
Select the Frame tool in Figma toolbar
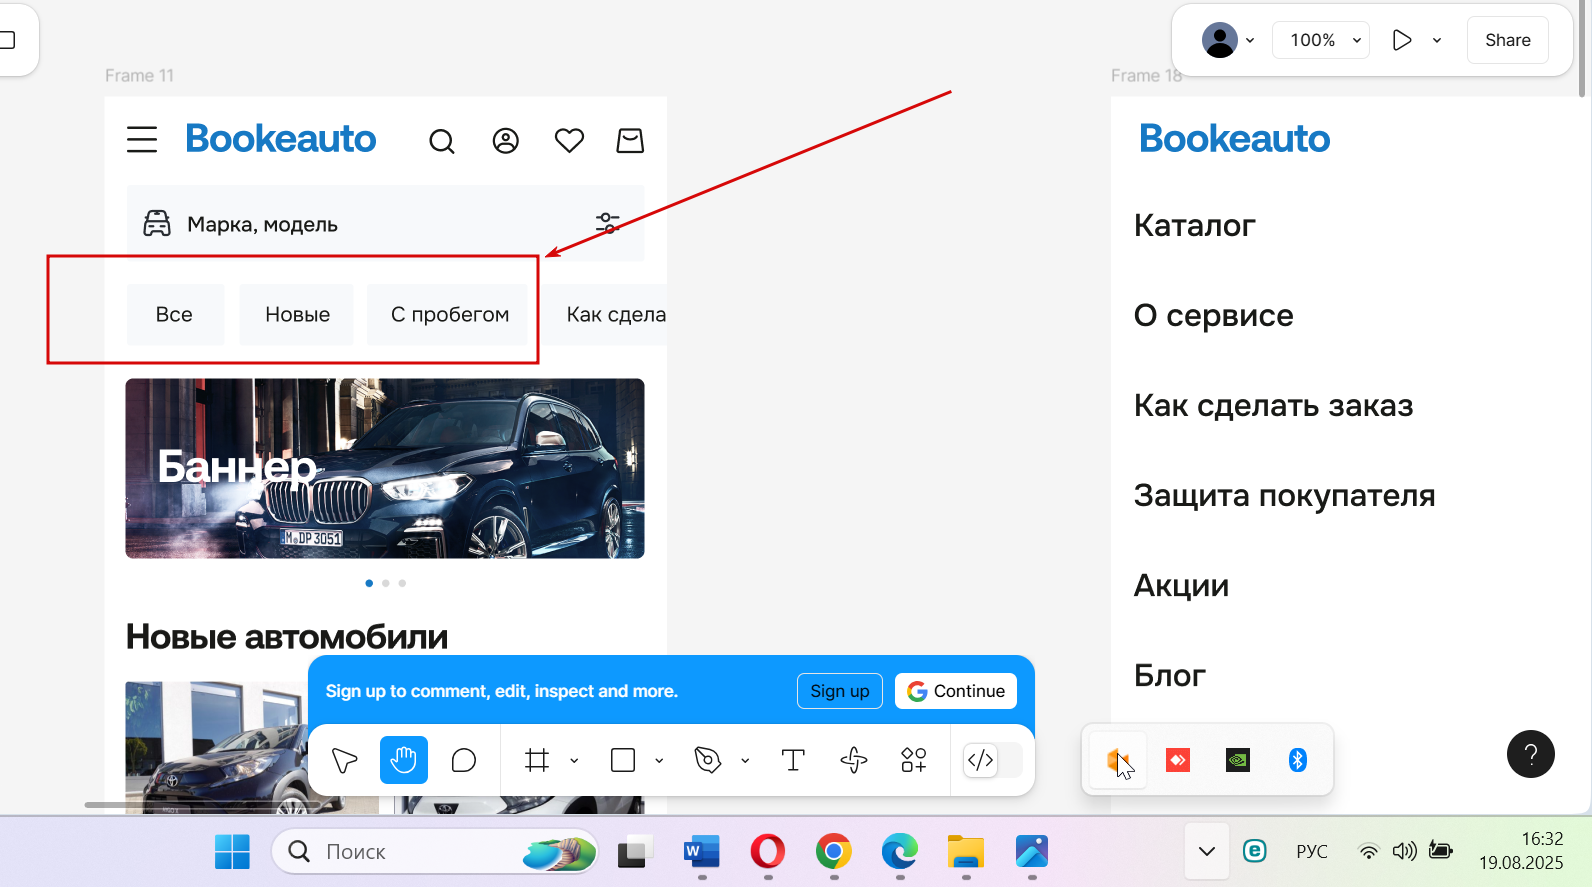click(x=537, y=760)
